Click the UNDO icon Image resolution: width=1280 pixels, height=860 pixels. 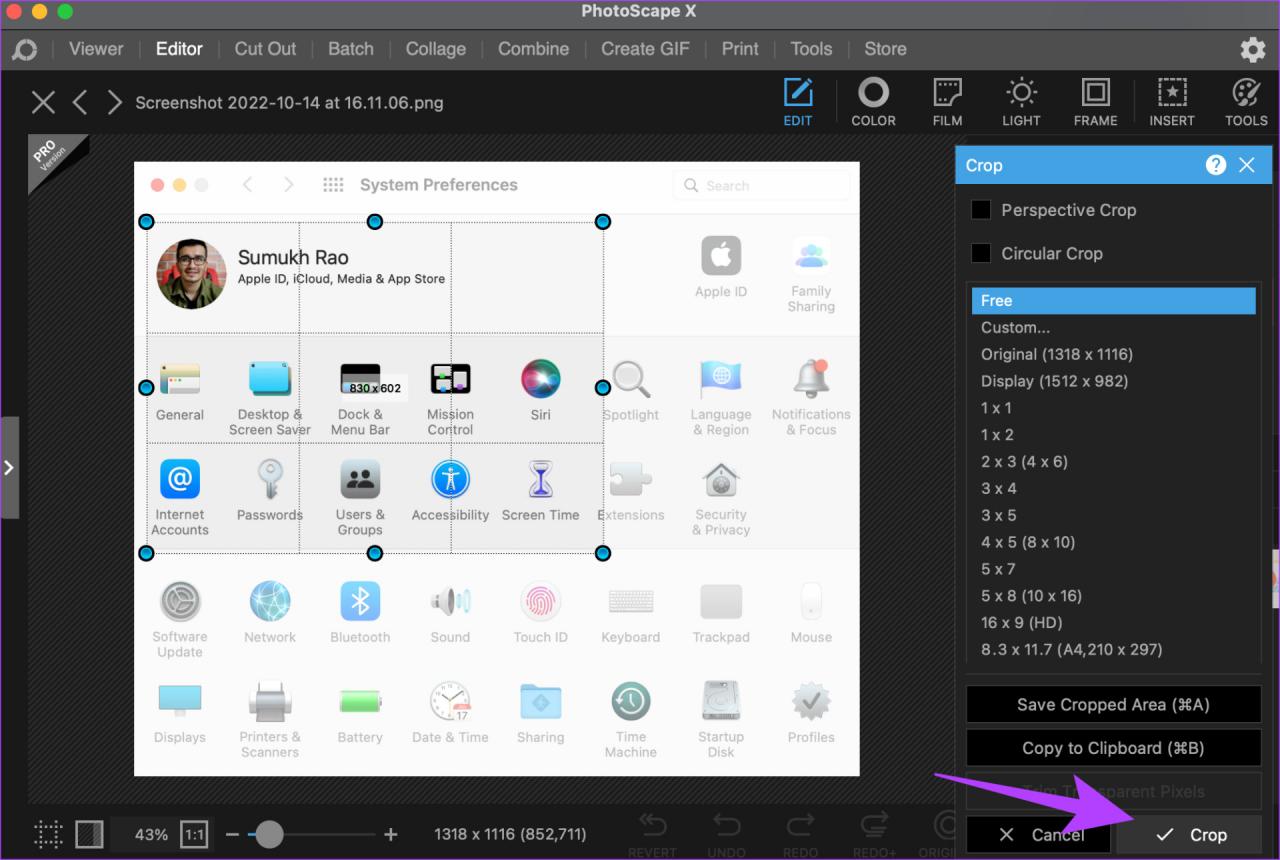coord(726,834)
